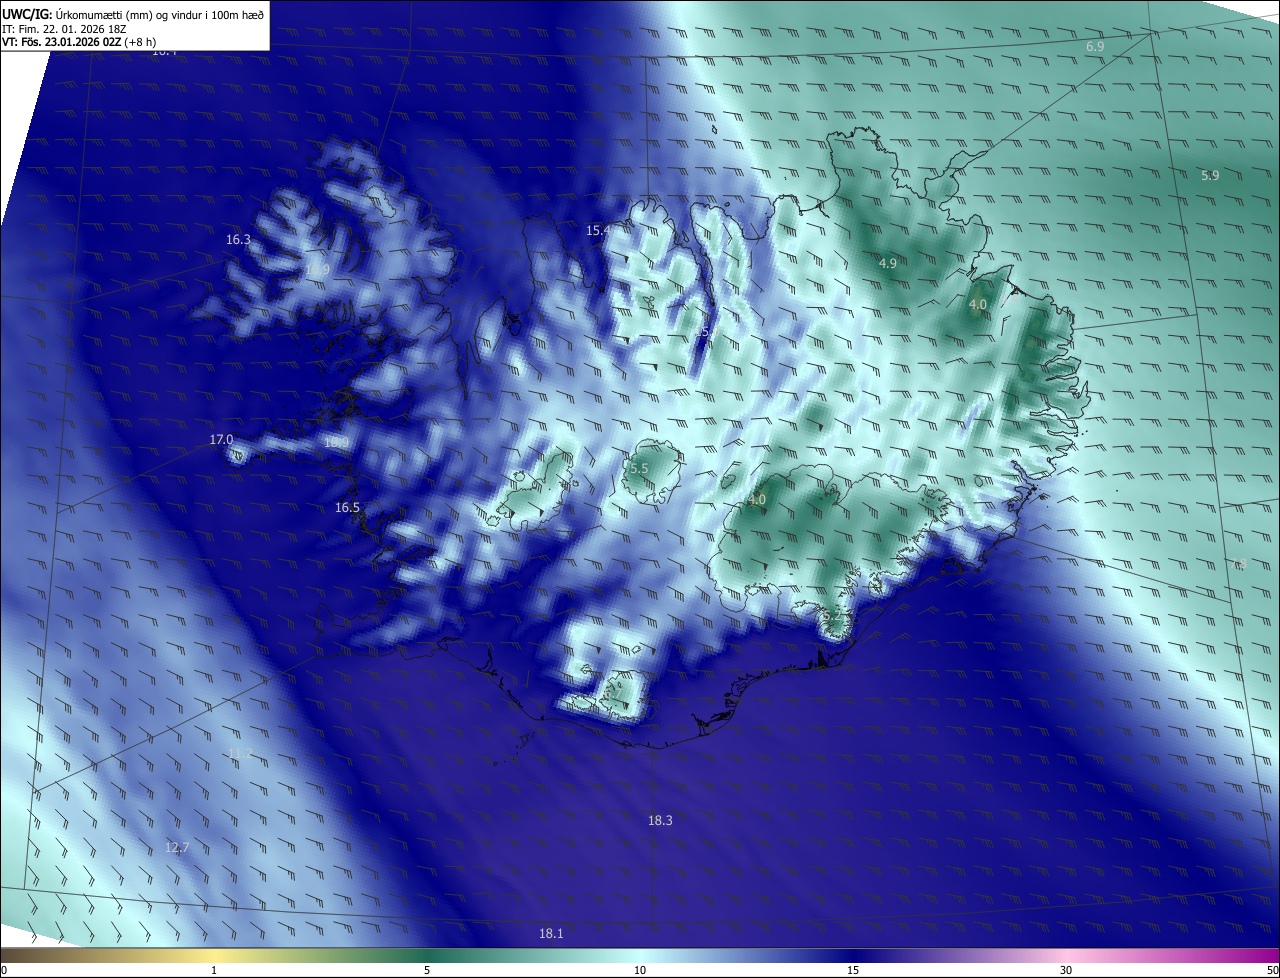Click the "50" tick label on the colorbar

click(x=1272, y=970)
